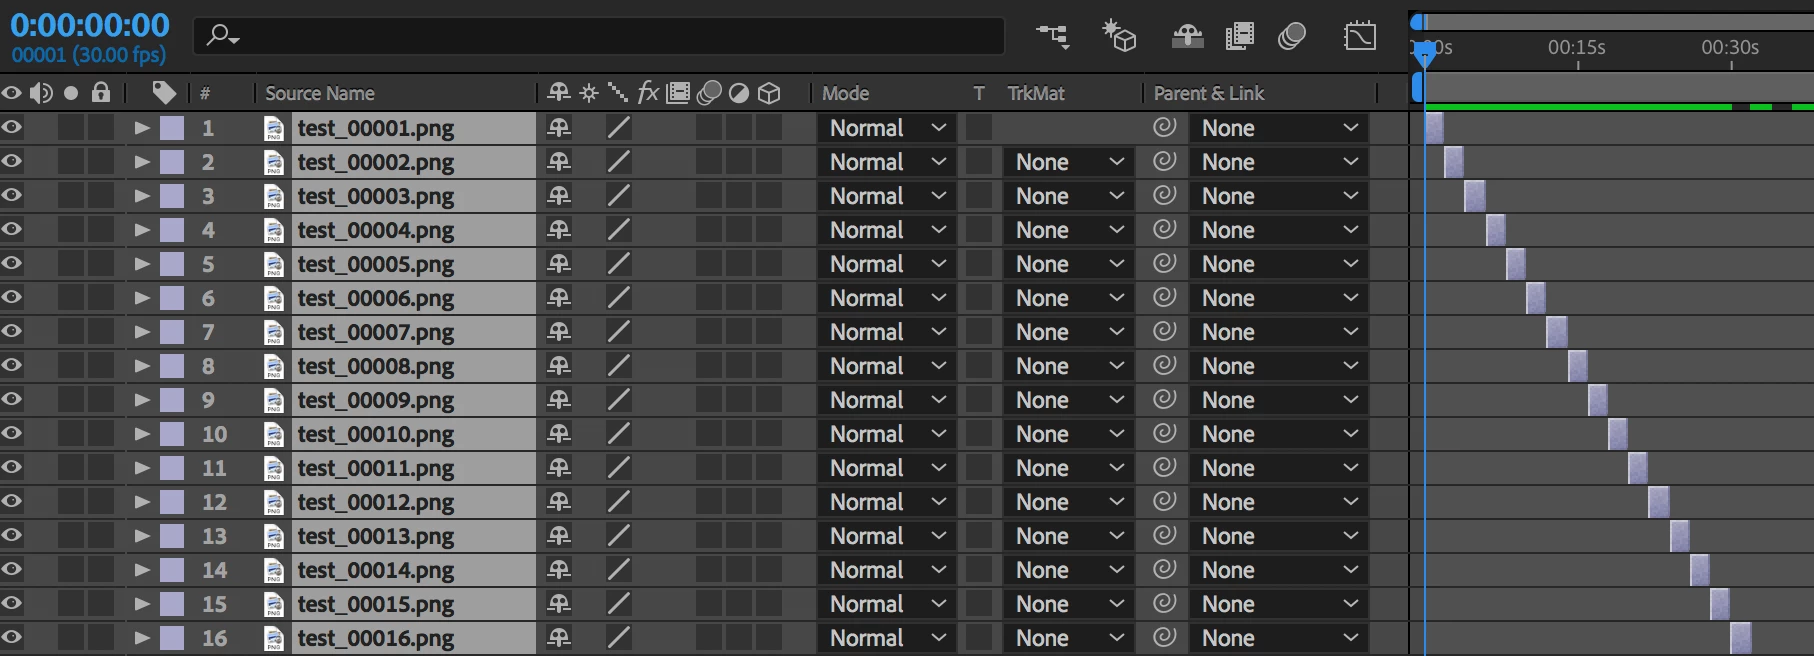Toggle the Hide Shy Layers switch
The width and height of the screenshot is (1814, 656).
1187,36
